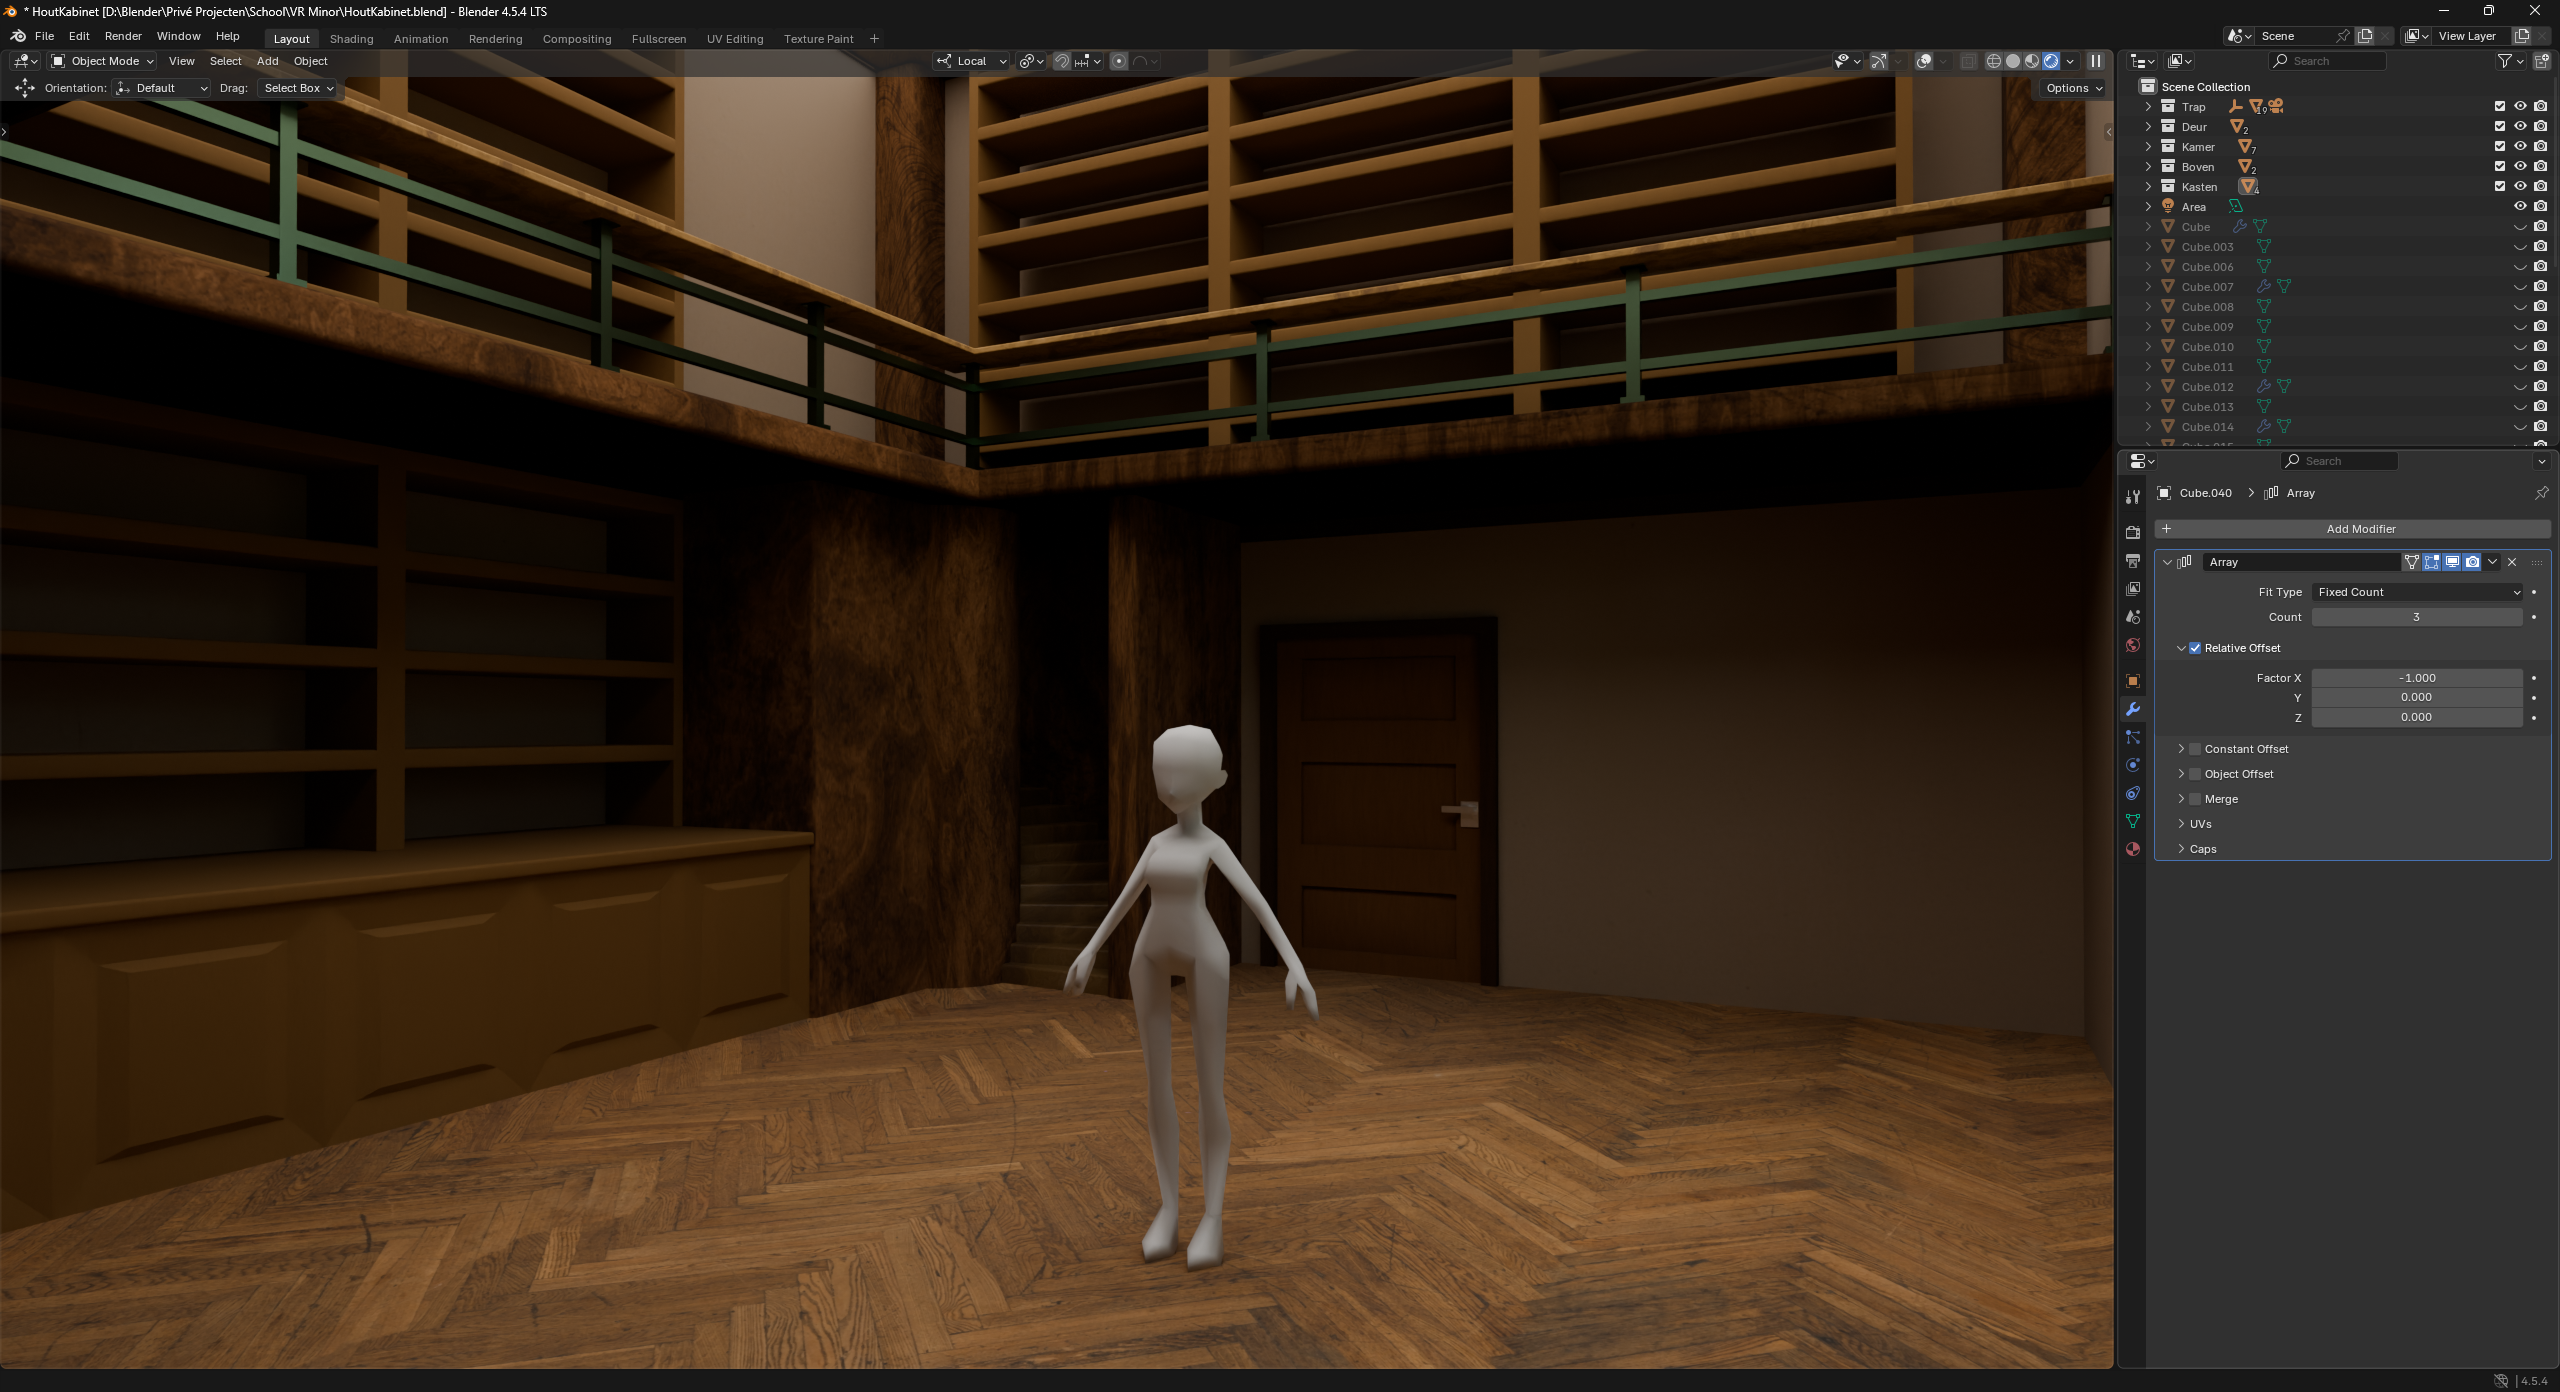Image resolution: width=2560 pixels, height=1392 pixels.
Task: Open the Fit Type dropdown
Action: [x=2416, y=592]
